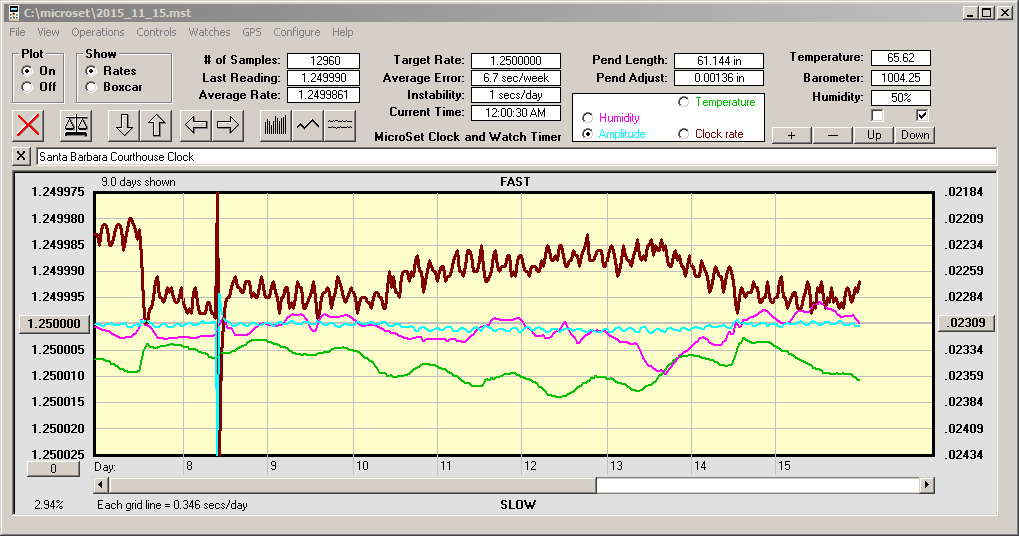Untick the checked box under Humidity value
This screenshot has height=536, width=1019.
(x=922, y=116)
